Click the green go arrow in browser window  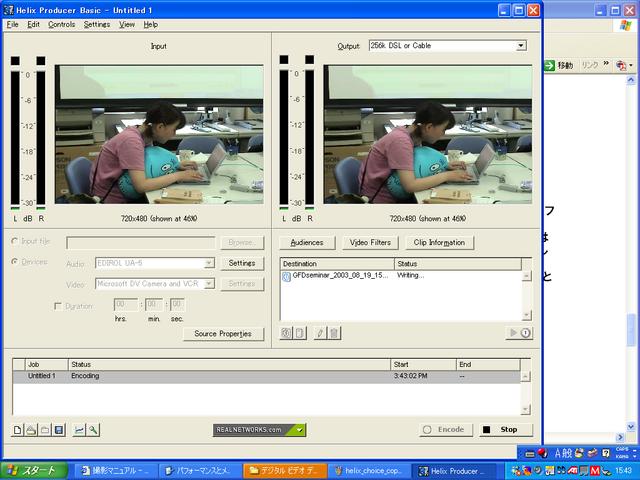[550, 65]
